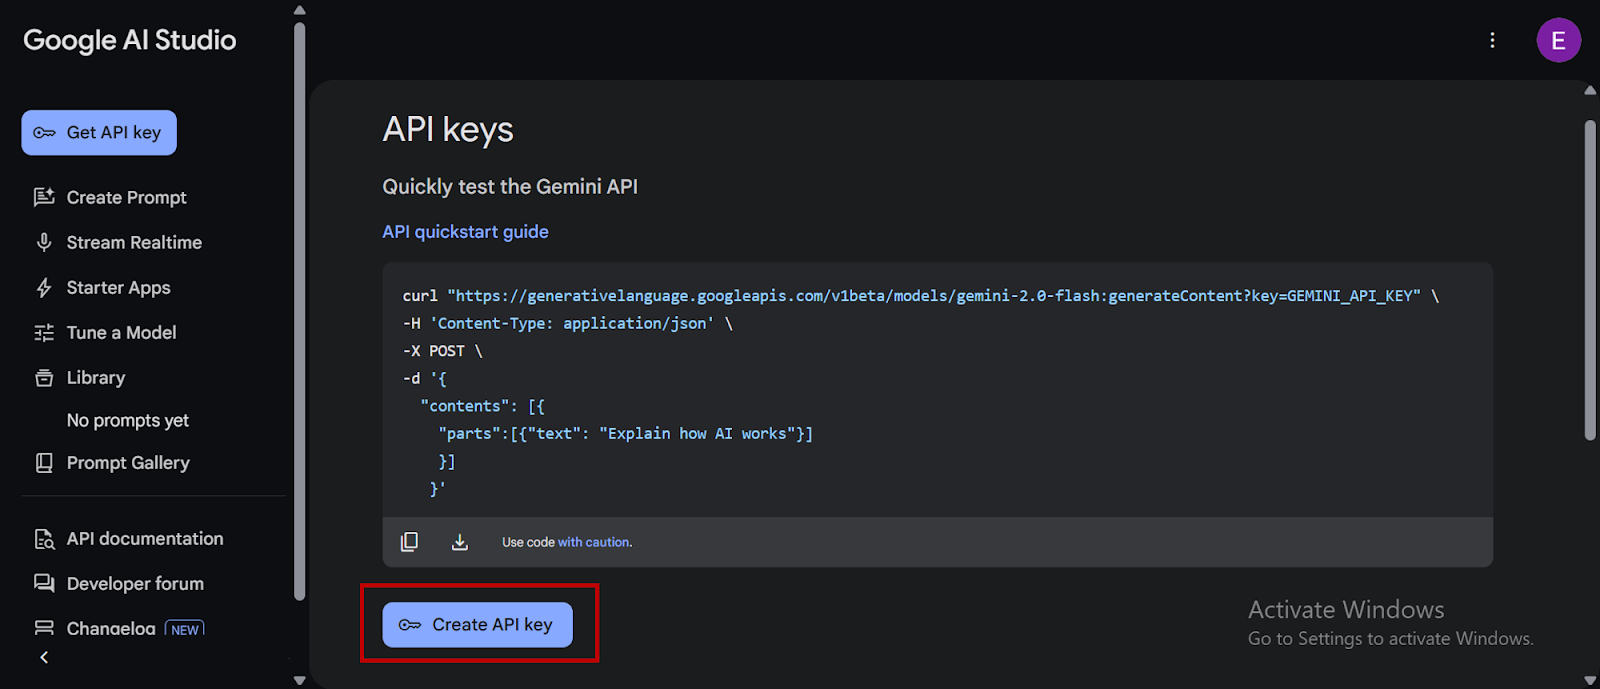Click the Google AI Studio logo
The height and width of the screenshot is (689, 1600).
[x=130, y=40]
